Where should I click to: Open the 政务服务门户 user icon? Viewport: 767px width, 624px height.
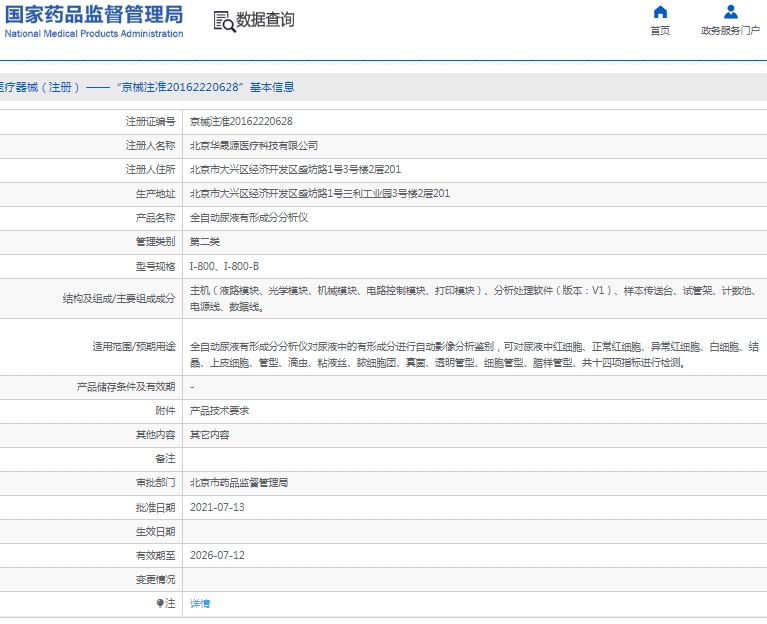pyautogui.click(x=731, y=11)
